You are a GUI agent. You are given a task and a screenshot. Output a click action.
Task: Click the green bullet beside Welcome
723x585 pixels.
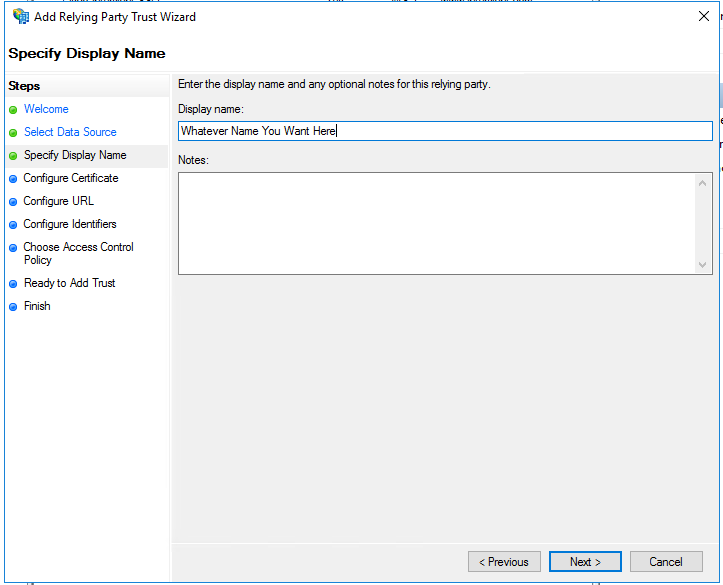coord(13,110)
